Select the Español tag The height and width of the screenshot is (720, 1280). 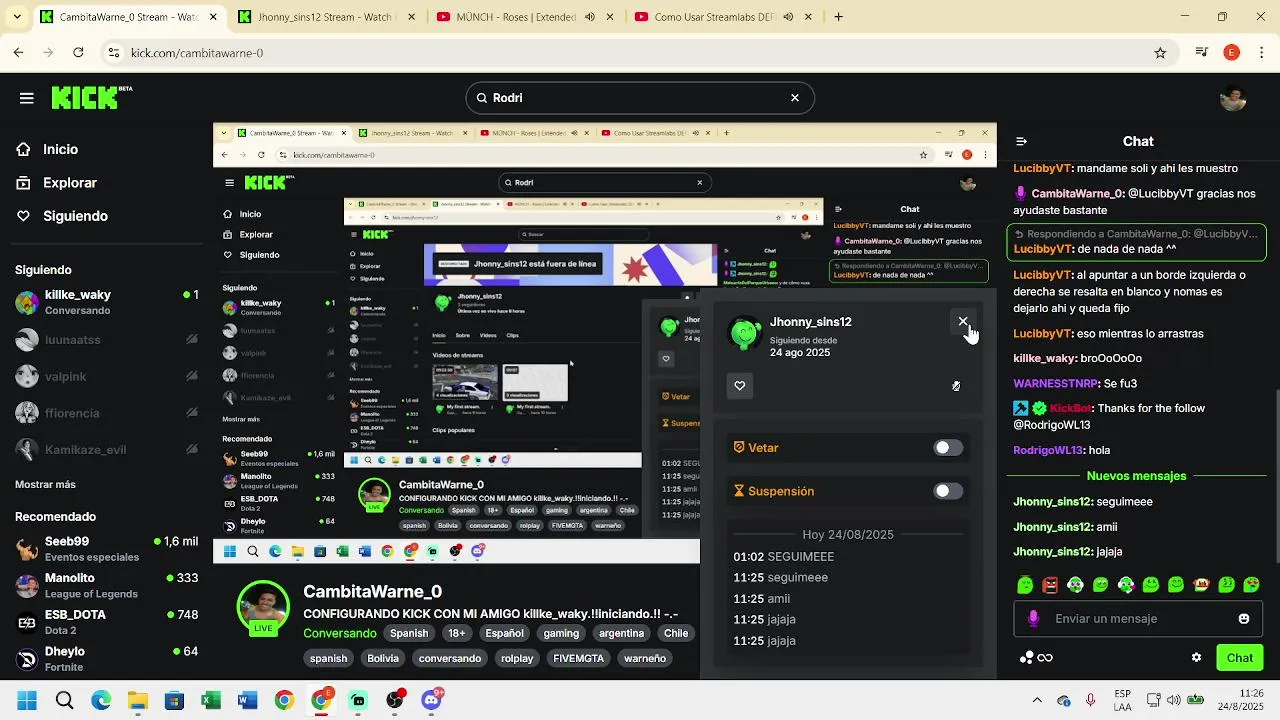pos(504,633)
